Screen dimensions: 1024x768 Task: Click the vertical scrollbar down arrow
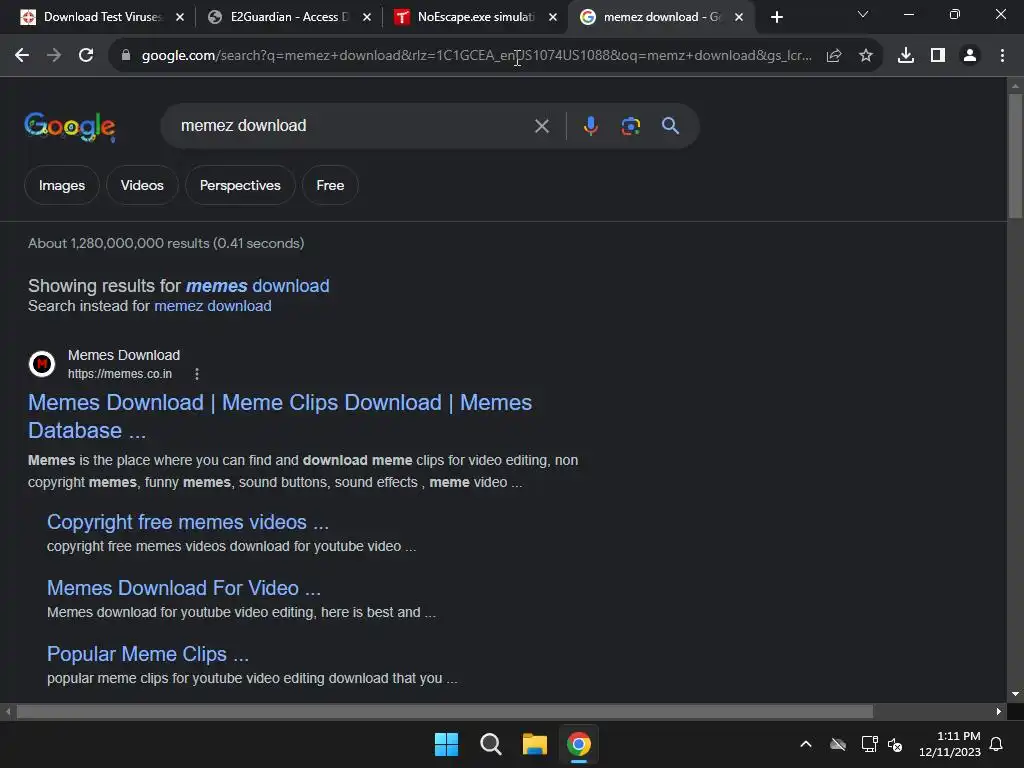pos(1015,694)
